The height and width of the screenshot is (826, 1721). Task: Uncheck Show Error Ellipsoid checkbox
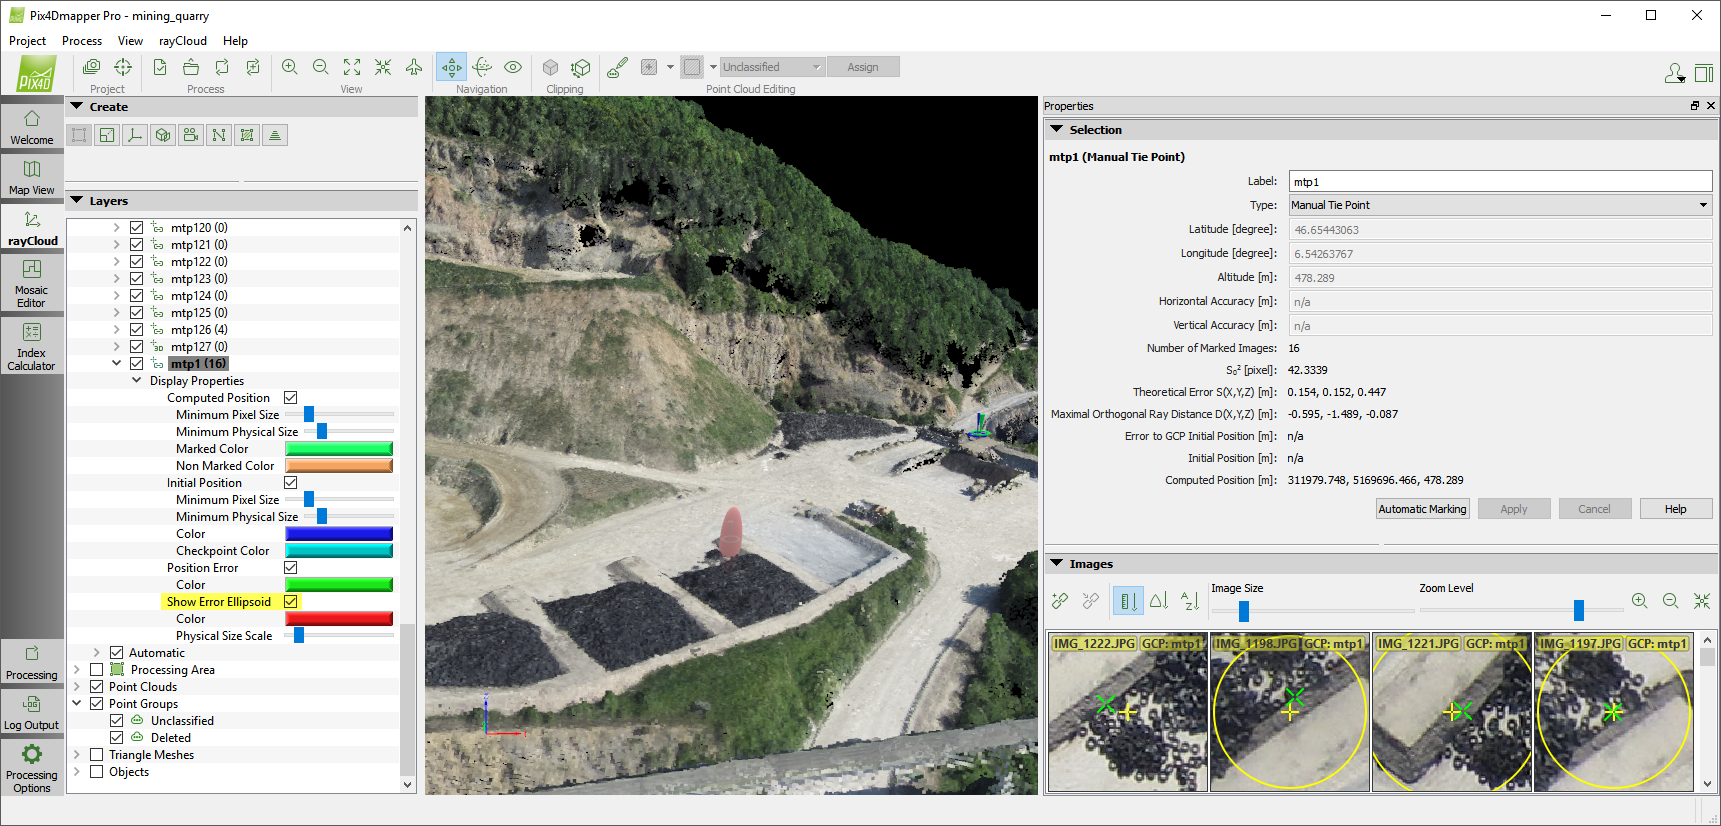click(x=291, y=602)
